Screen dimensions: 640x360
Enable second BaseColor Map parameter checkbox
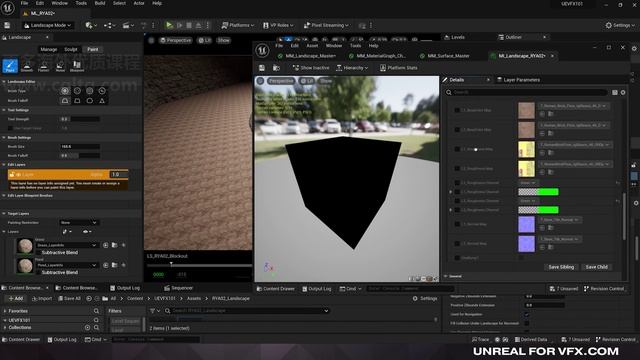(x=457, y=130)
